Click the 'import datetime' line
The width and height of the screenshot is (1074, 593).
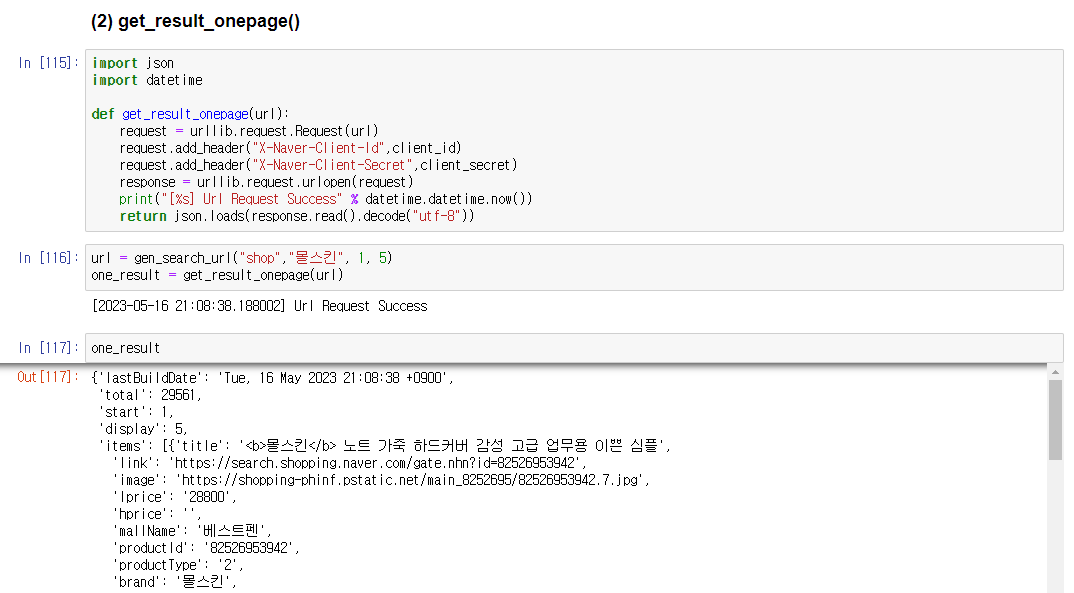pos(147,80)
